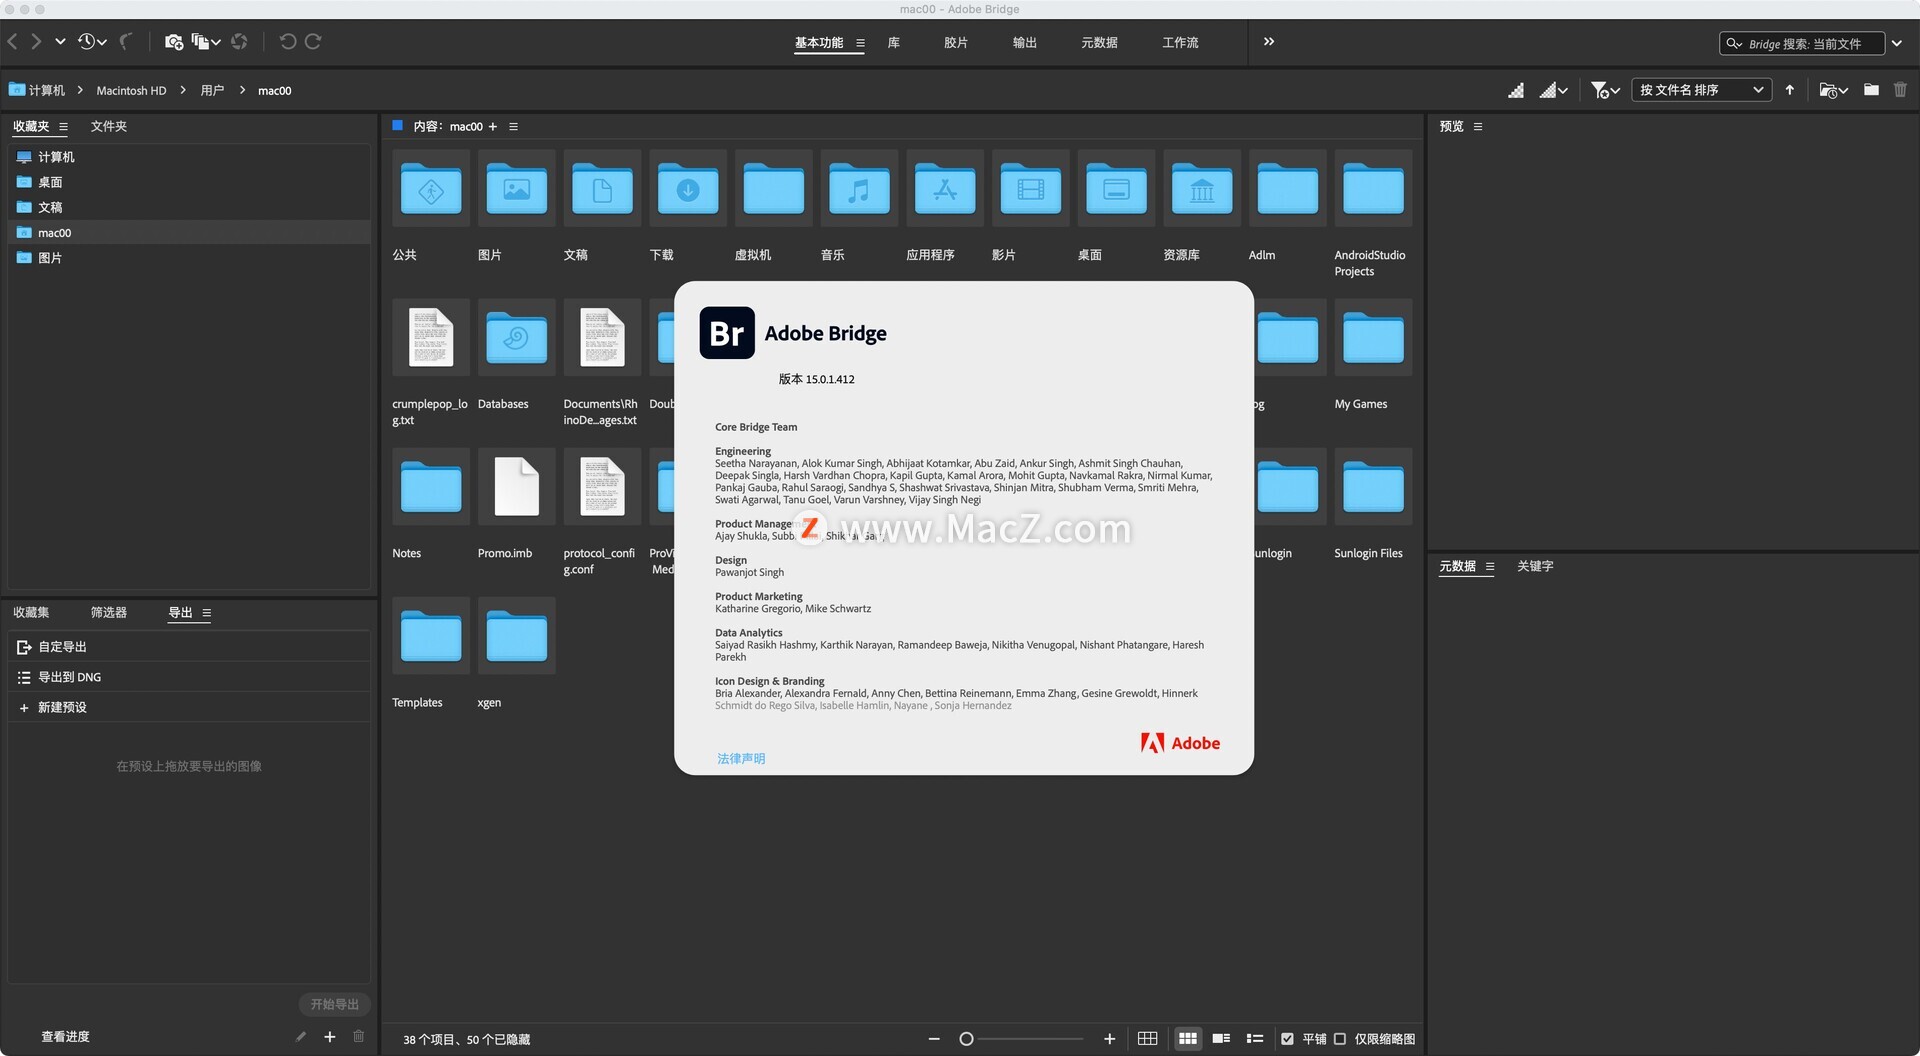Open the recent files clock dropdown
This screenshot has height=1056, width=1920.
click(x=92, y=41)
